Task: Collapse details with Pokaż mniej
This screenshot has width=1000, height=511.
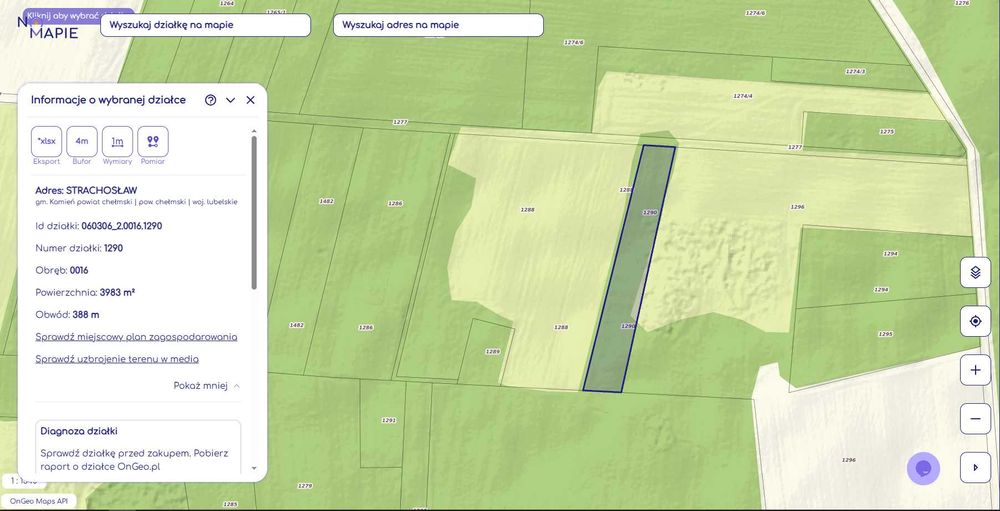Action: click(207, 386)
